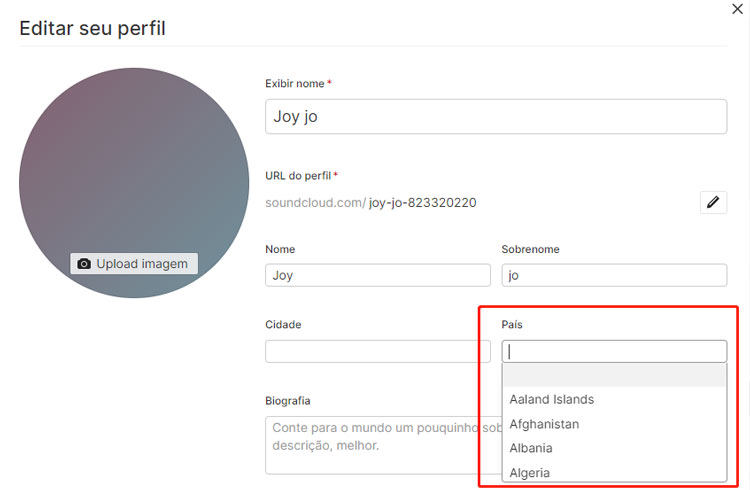This screenshot has height=490, width=750.
Task: Click the "Exibir nome" field label
Action: (x=294, y=84)
